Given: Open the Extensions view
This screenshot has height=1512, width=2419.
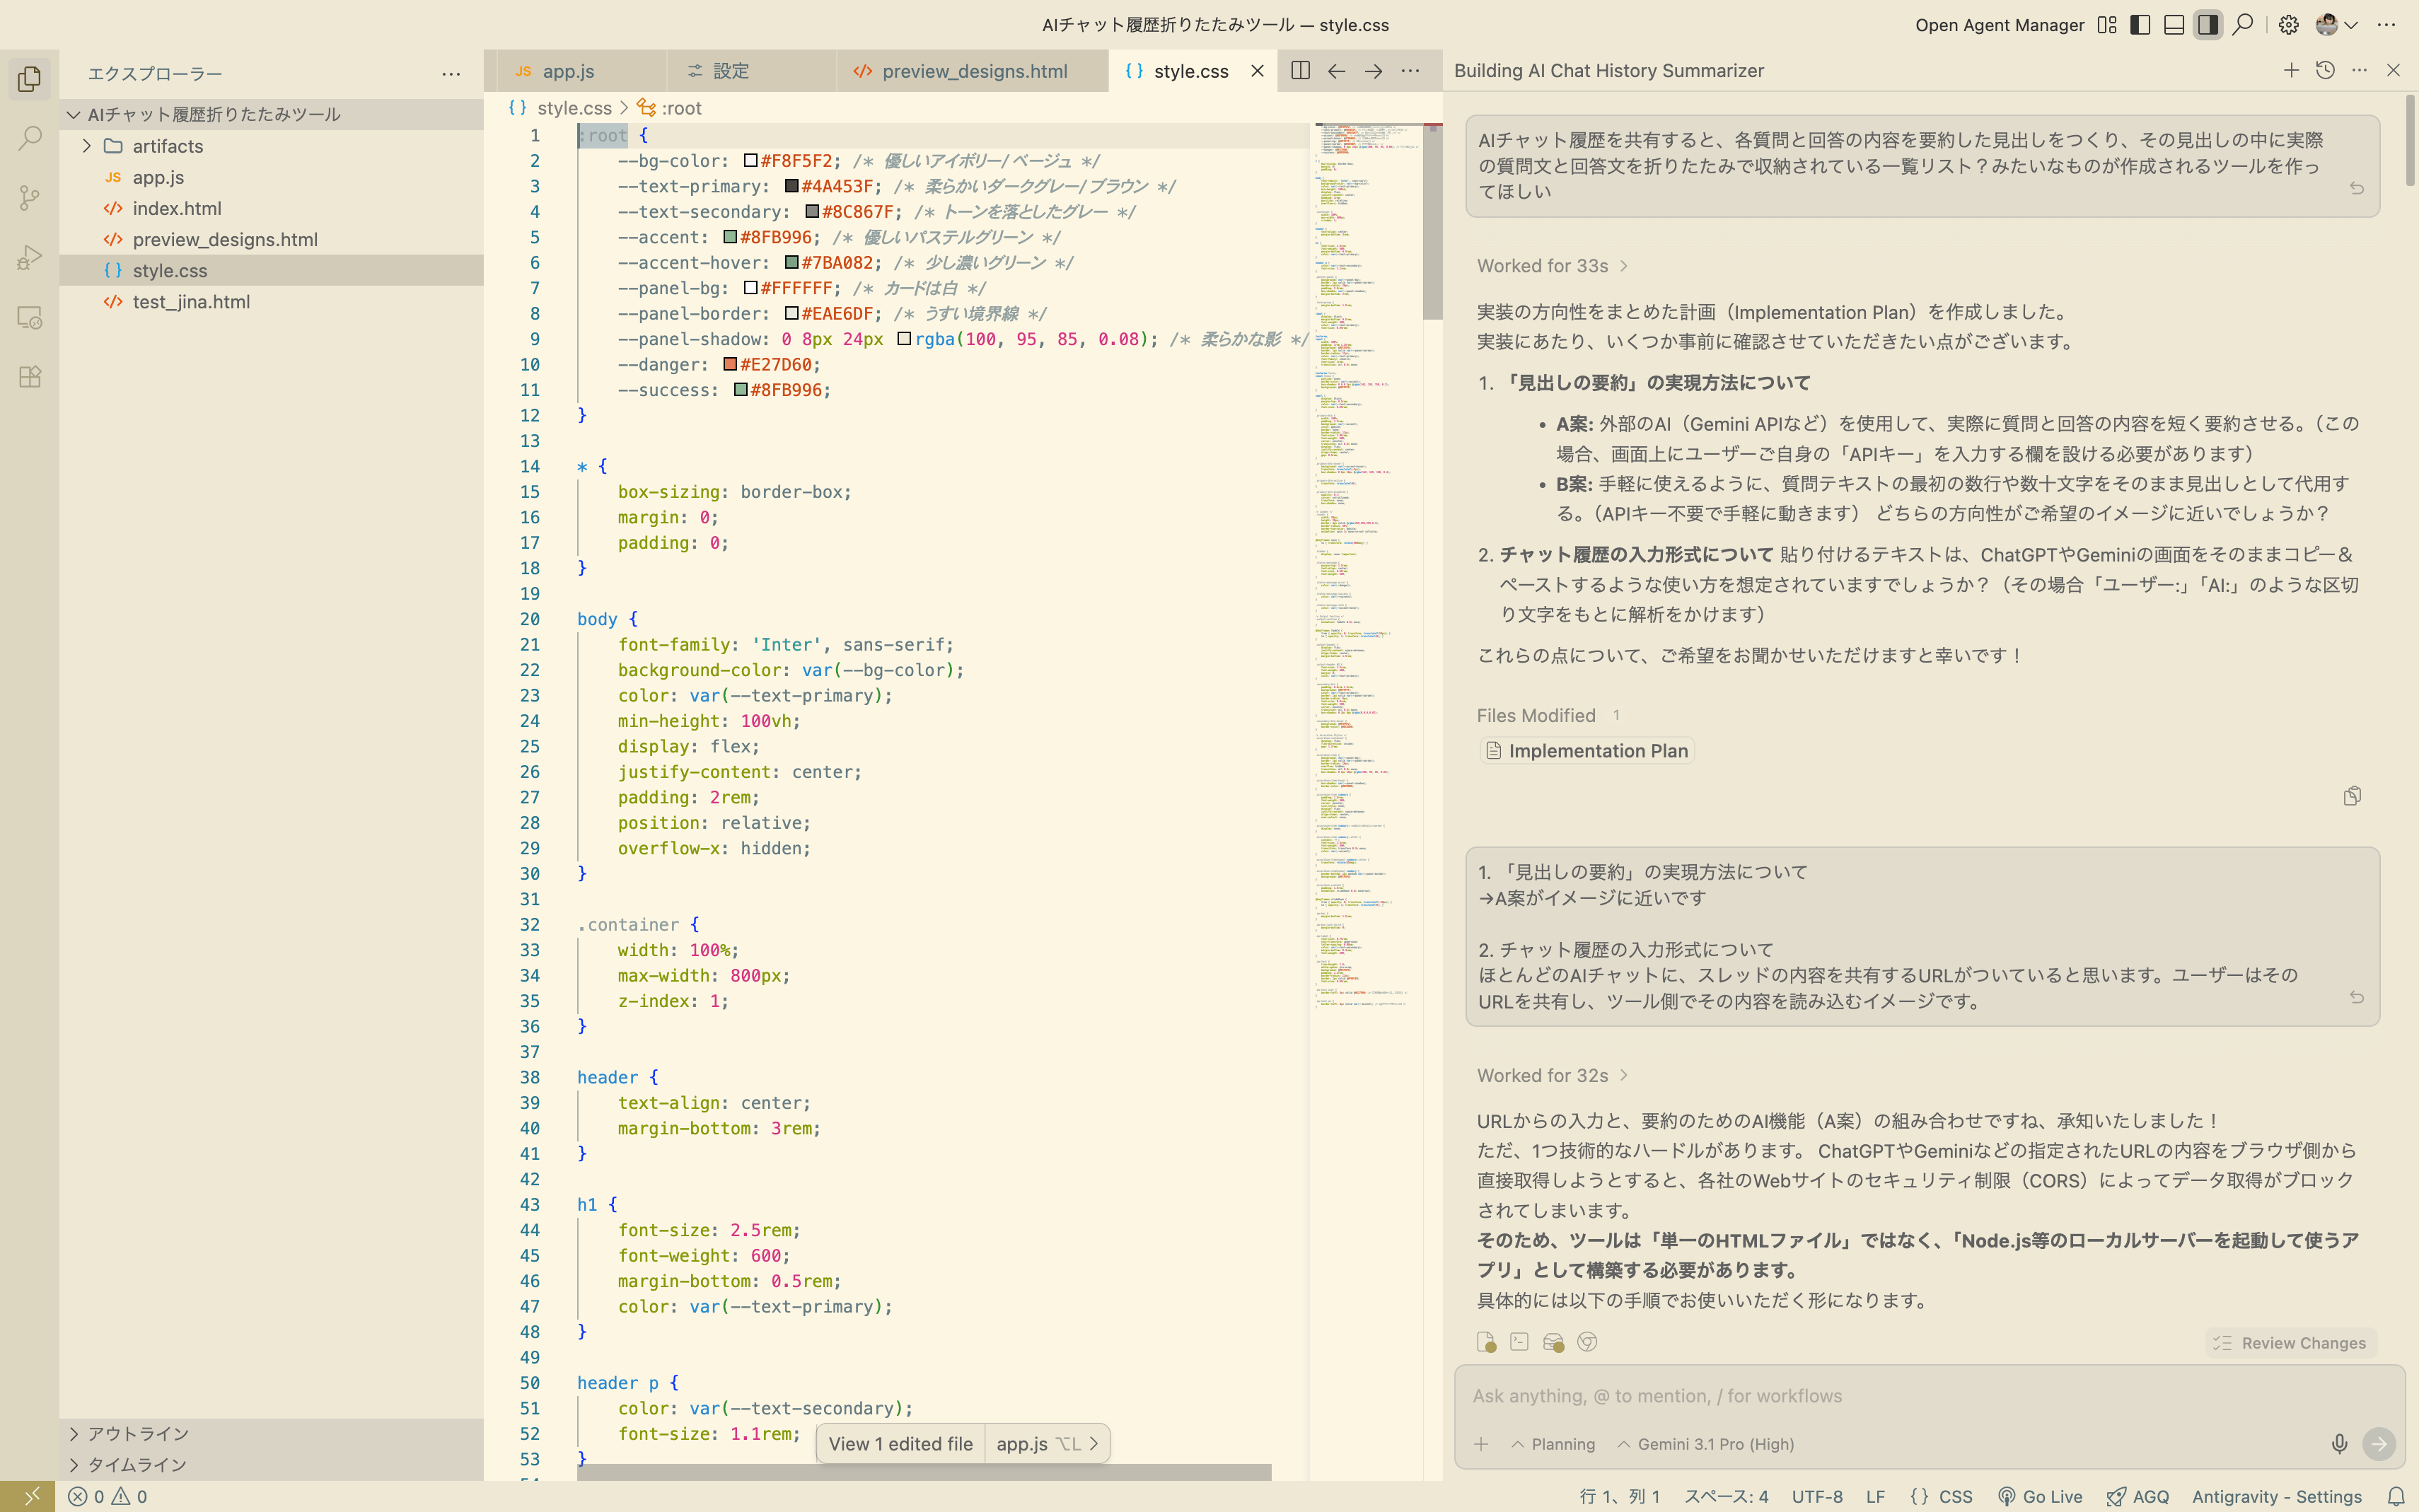Looking at the screenshot, I should click(x=28, y=377).
